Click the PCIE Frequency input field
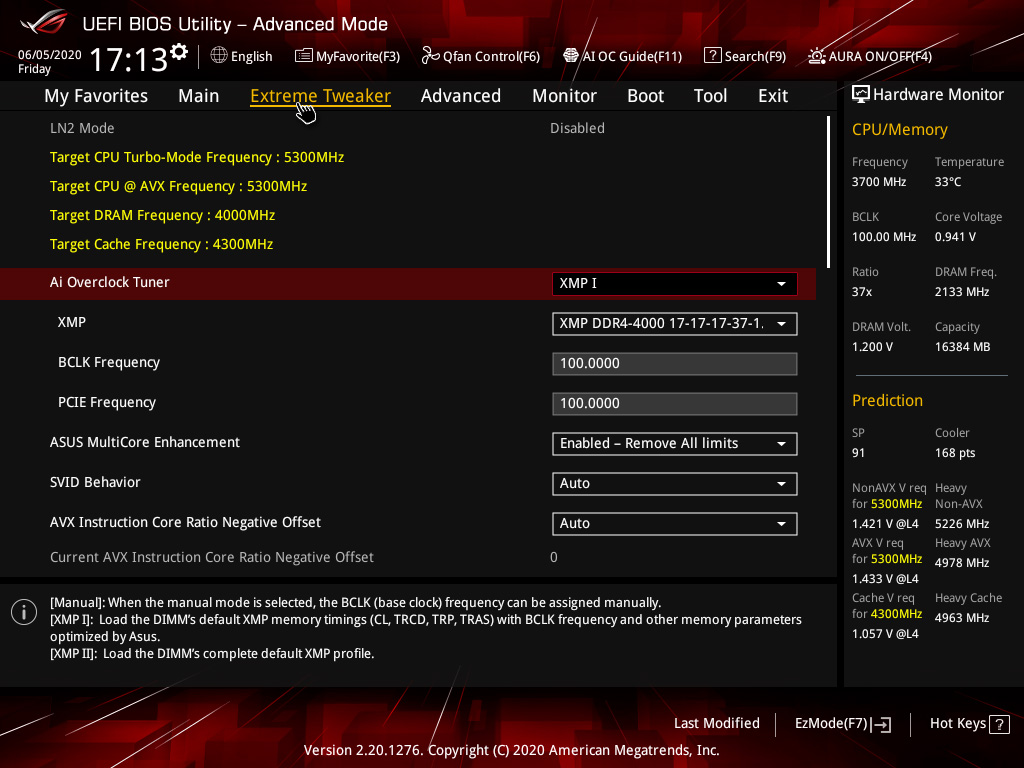This screenshot has height=768, width=1024. pos(675,404)
